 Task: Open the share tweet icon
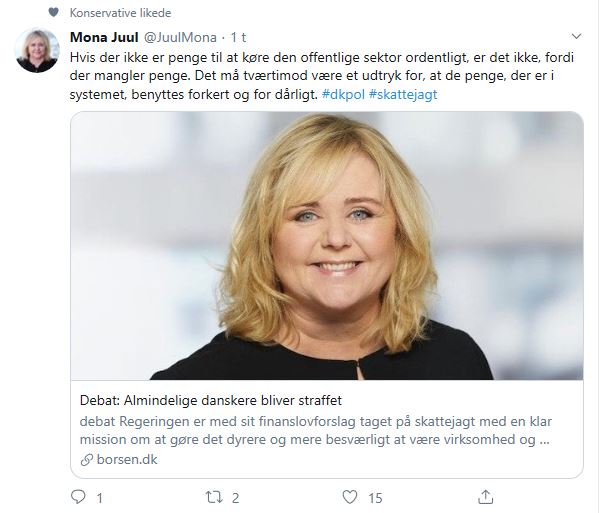pos(486,495)
